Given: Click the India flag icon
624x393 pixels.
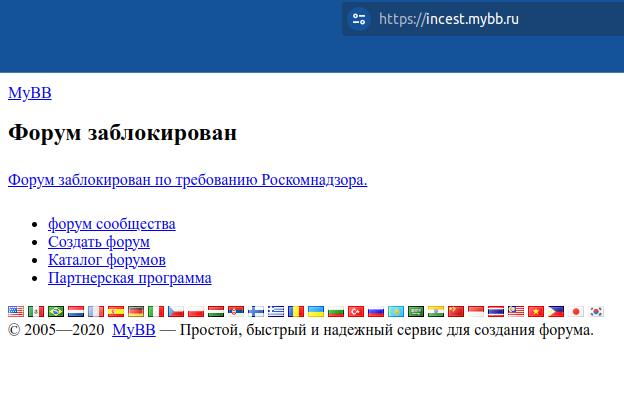Looking at the screenshot, I should pyautogui.click(x=436, y=311).
